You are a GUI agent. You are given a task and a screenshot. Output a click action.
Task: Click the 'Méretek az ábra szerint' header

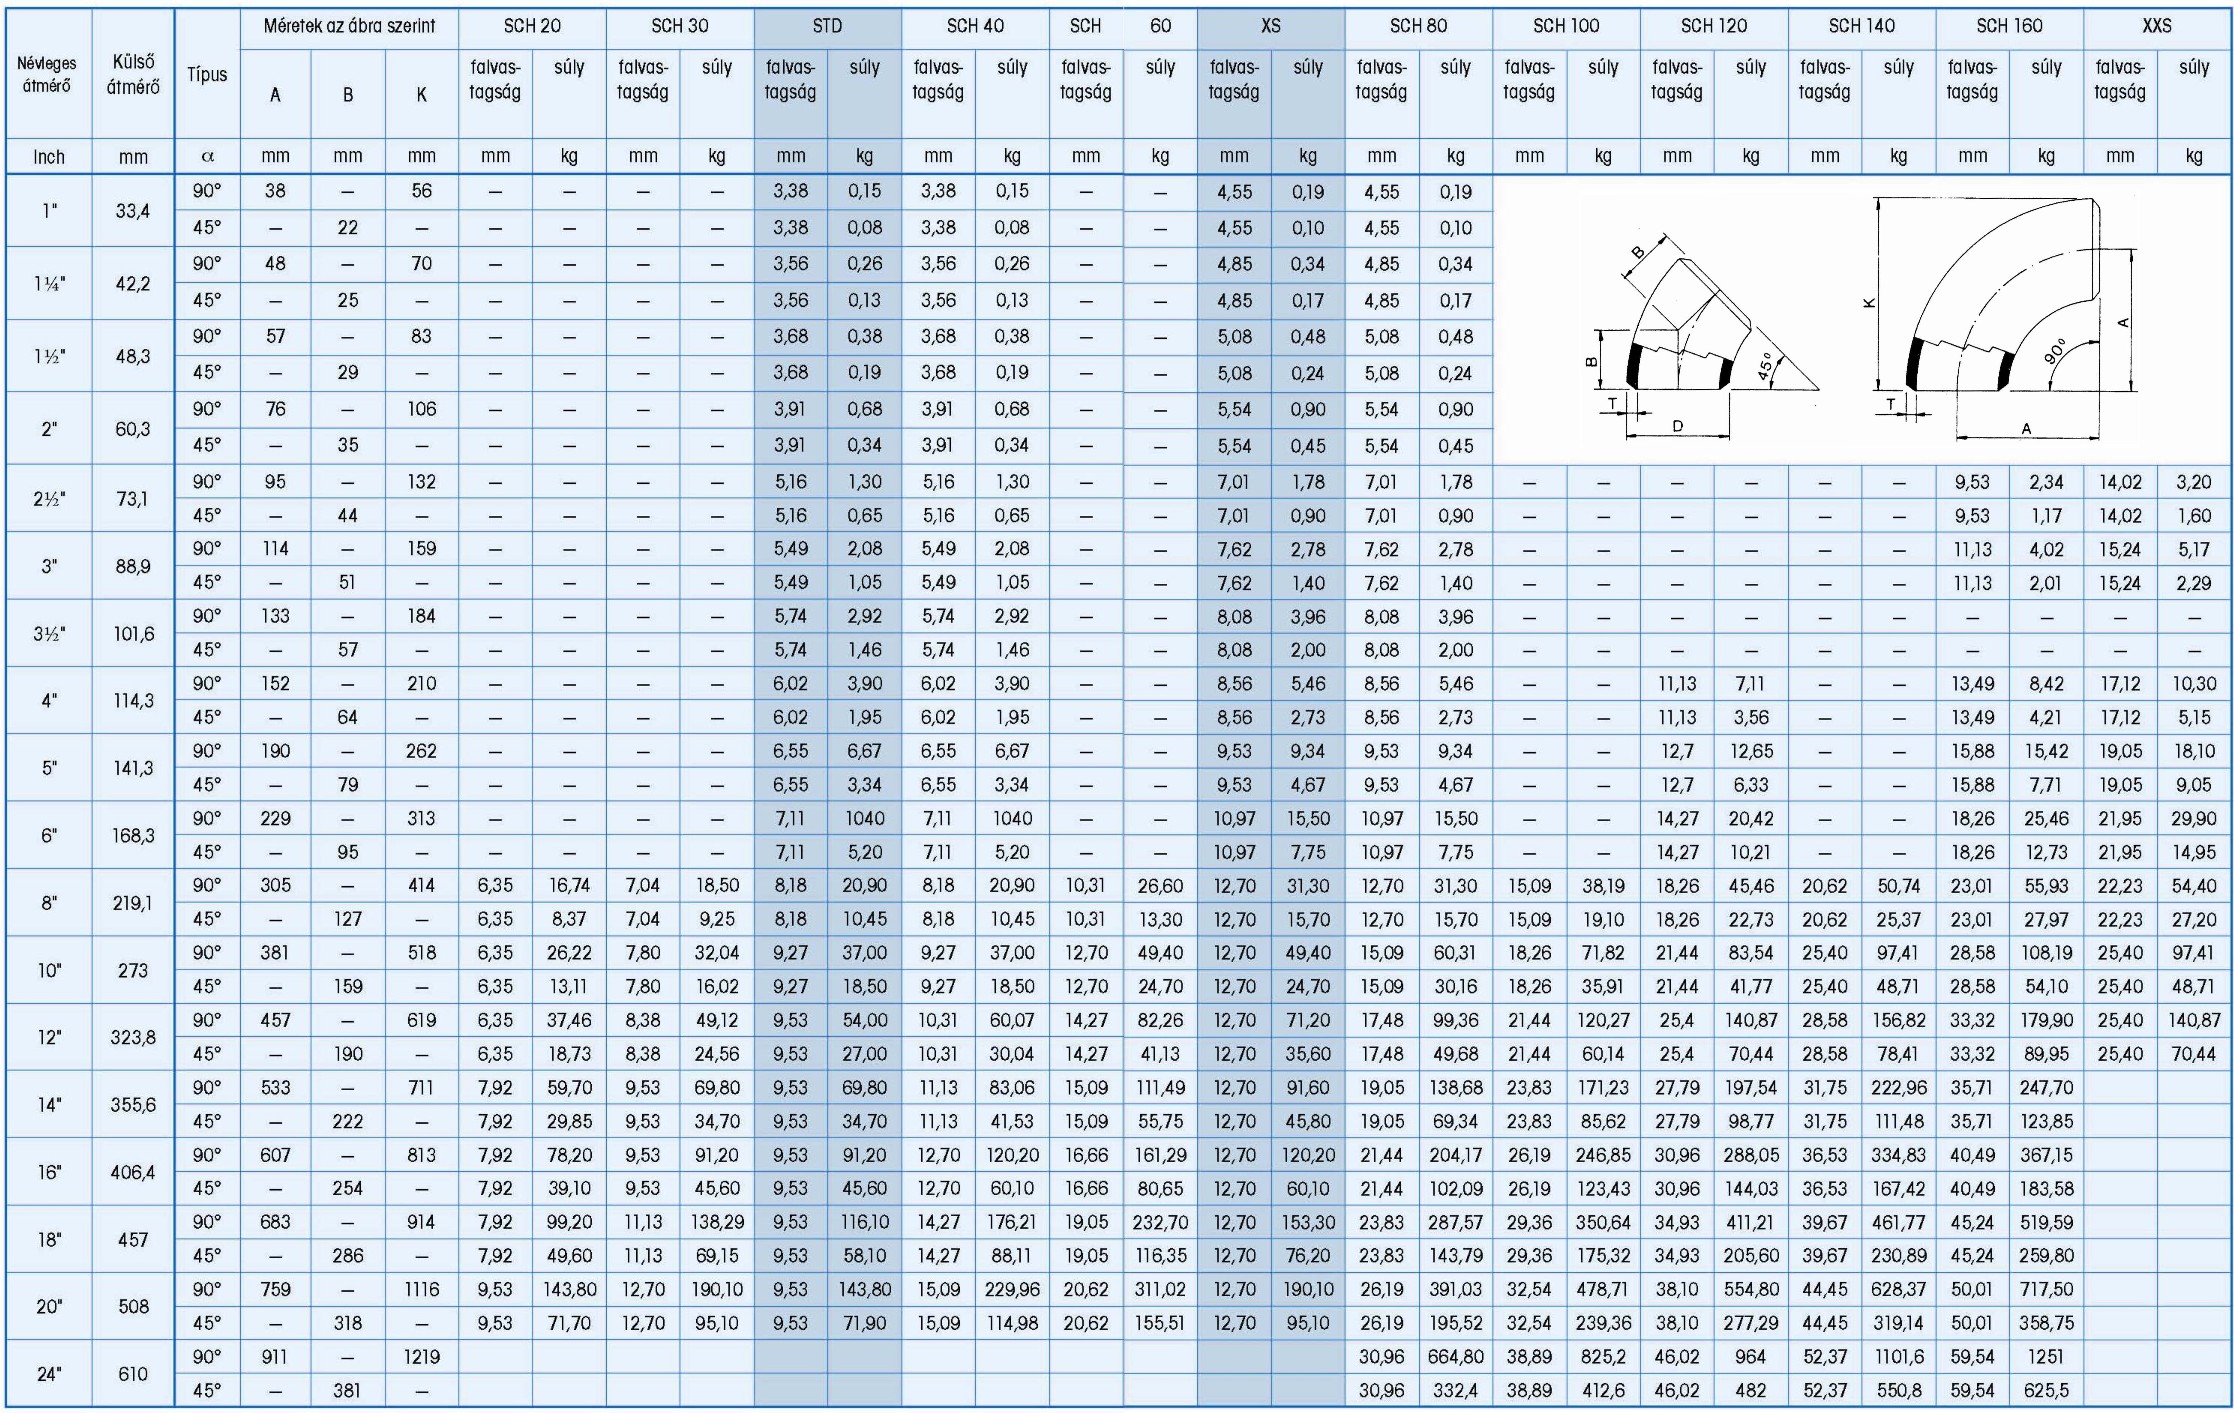click(349, 27)
